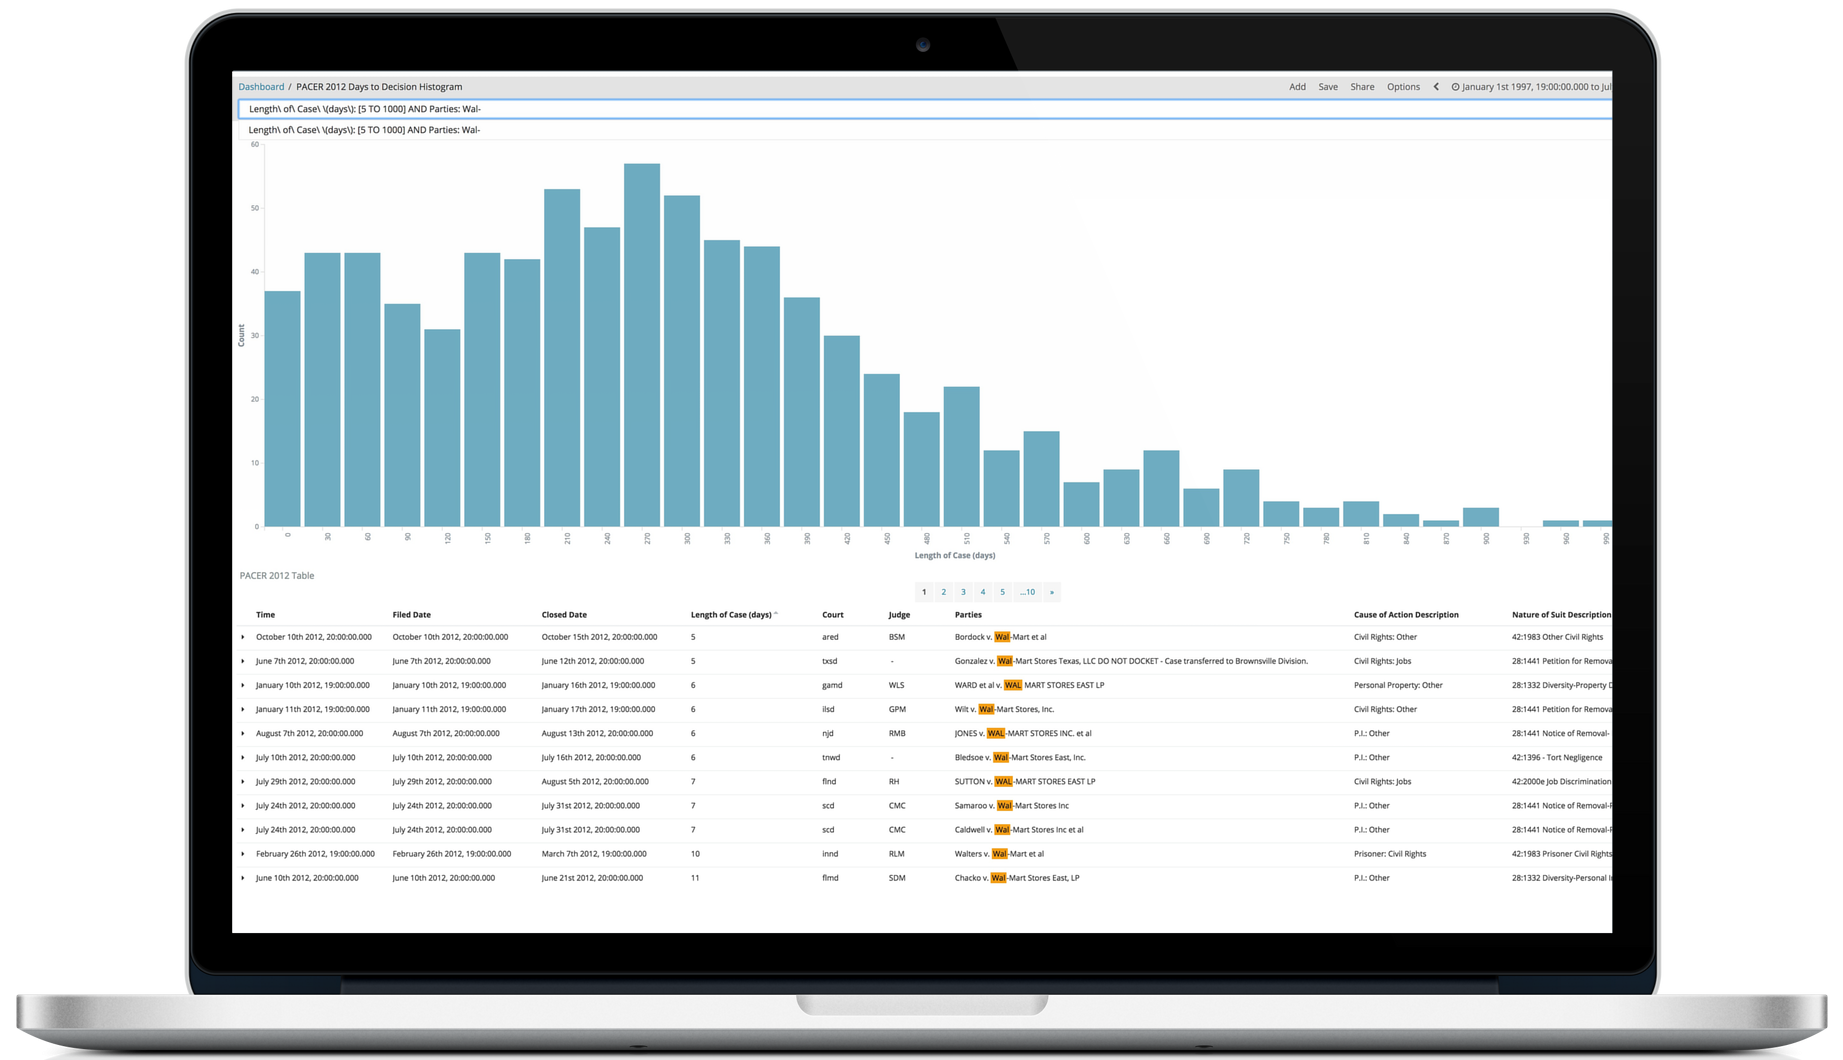Click the query search input field

[x=900, y=109]
